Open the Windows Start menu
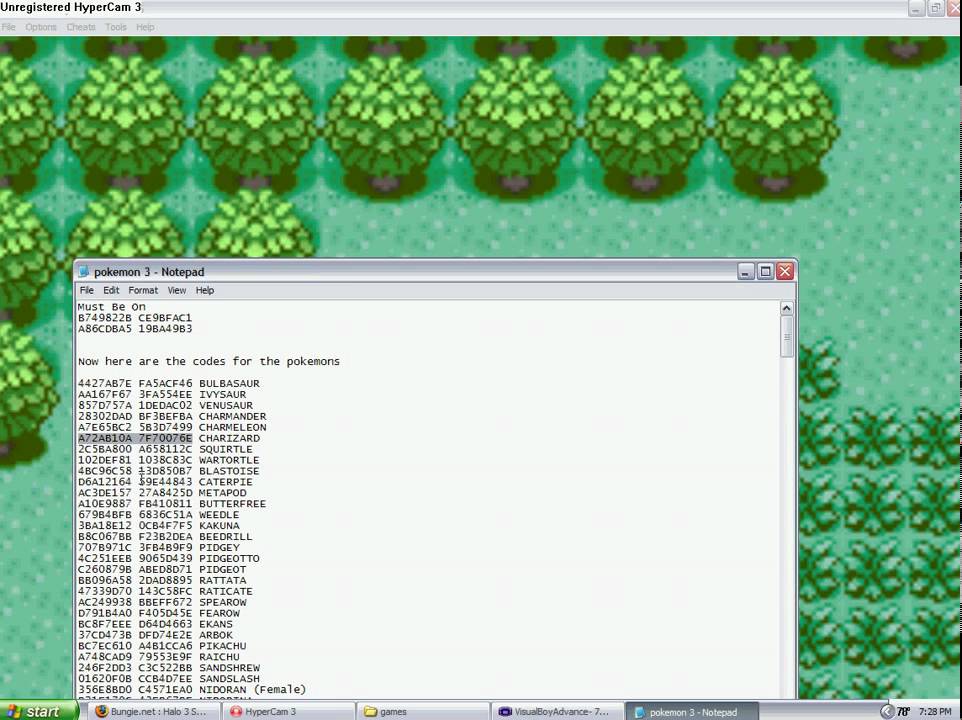 click(x=38, y=711)
